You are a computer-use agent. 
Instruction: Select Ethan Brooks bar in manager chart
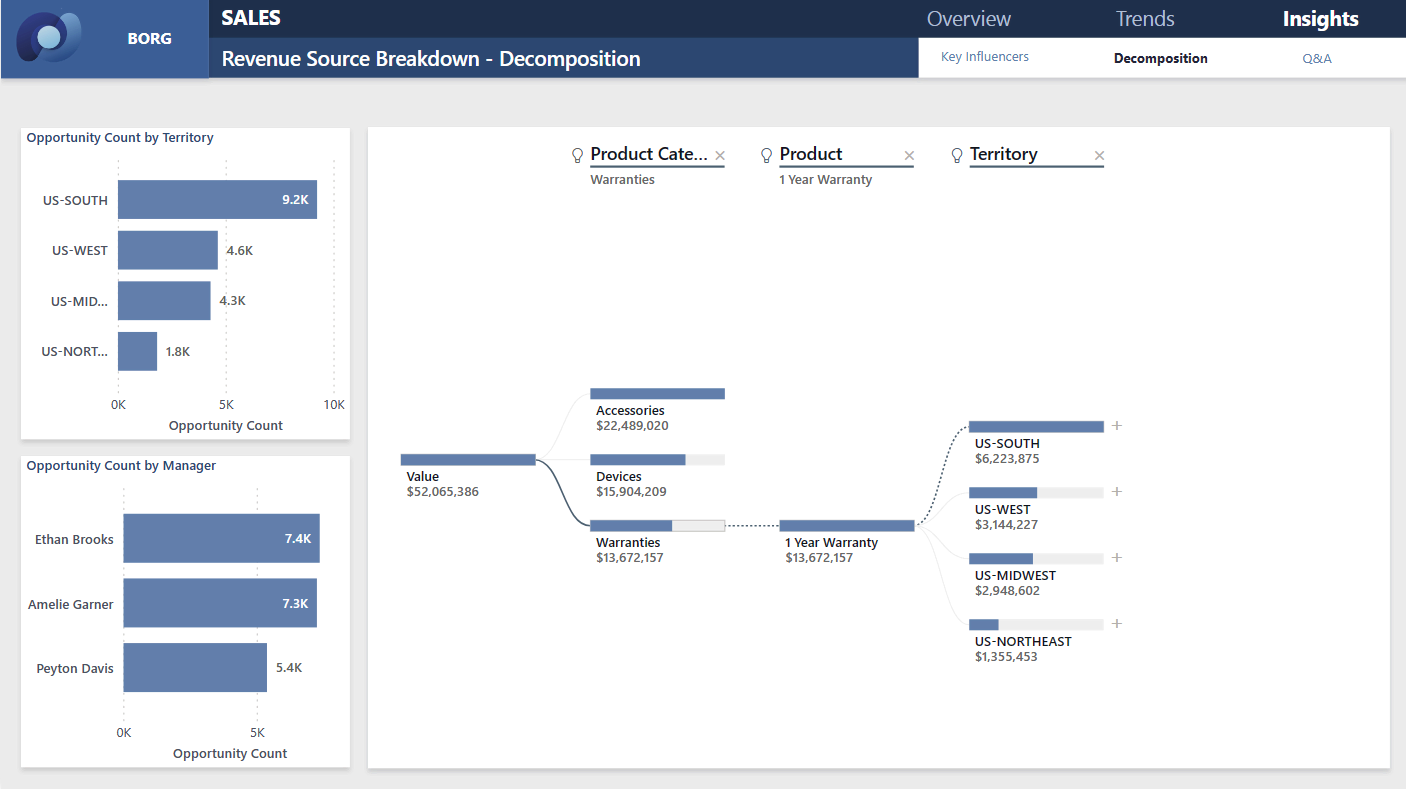222,539
